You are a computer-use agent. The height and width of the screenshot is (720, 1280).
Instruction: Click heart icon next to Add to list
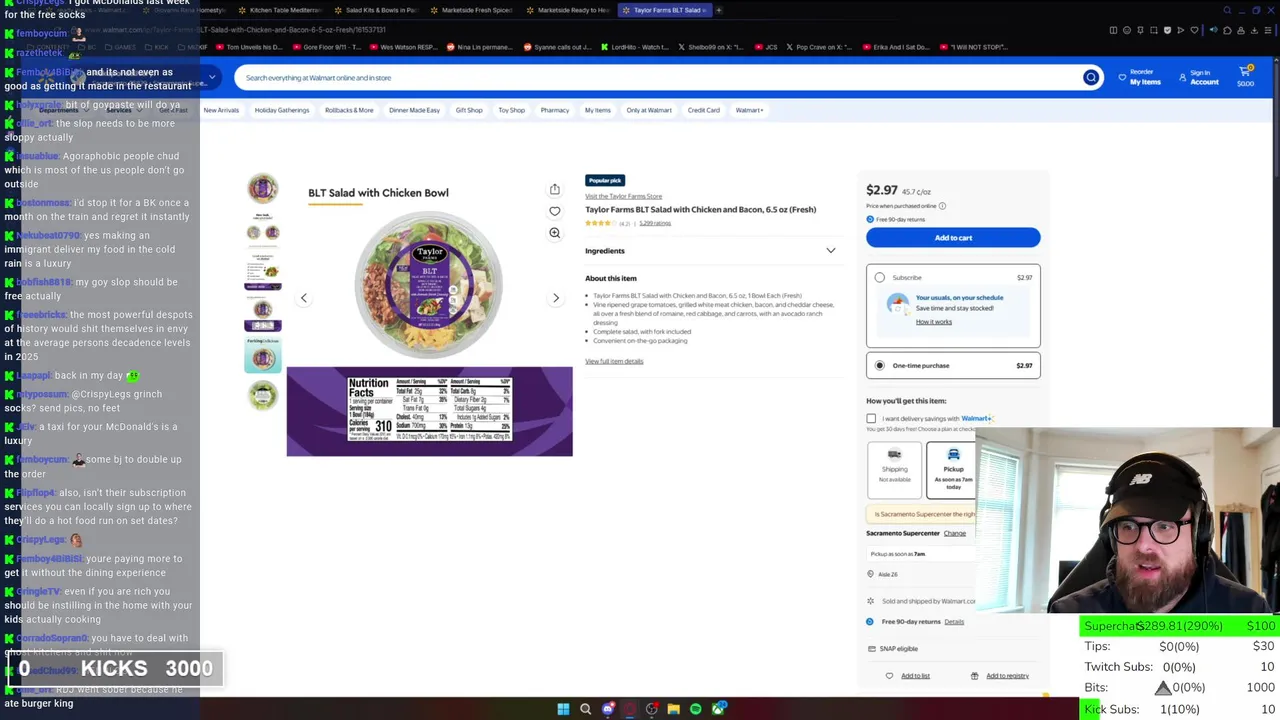[x=889, y=676]
